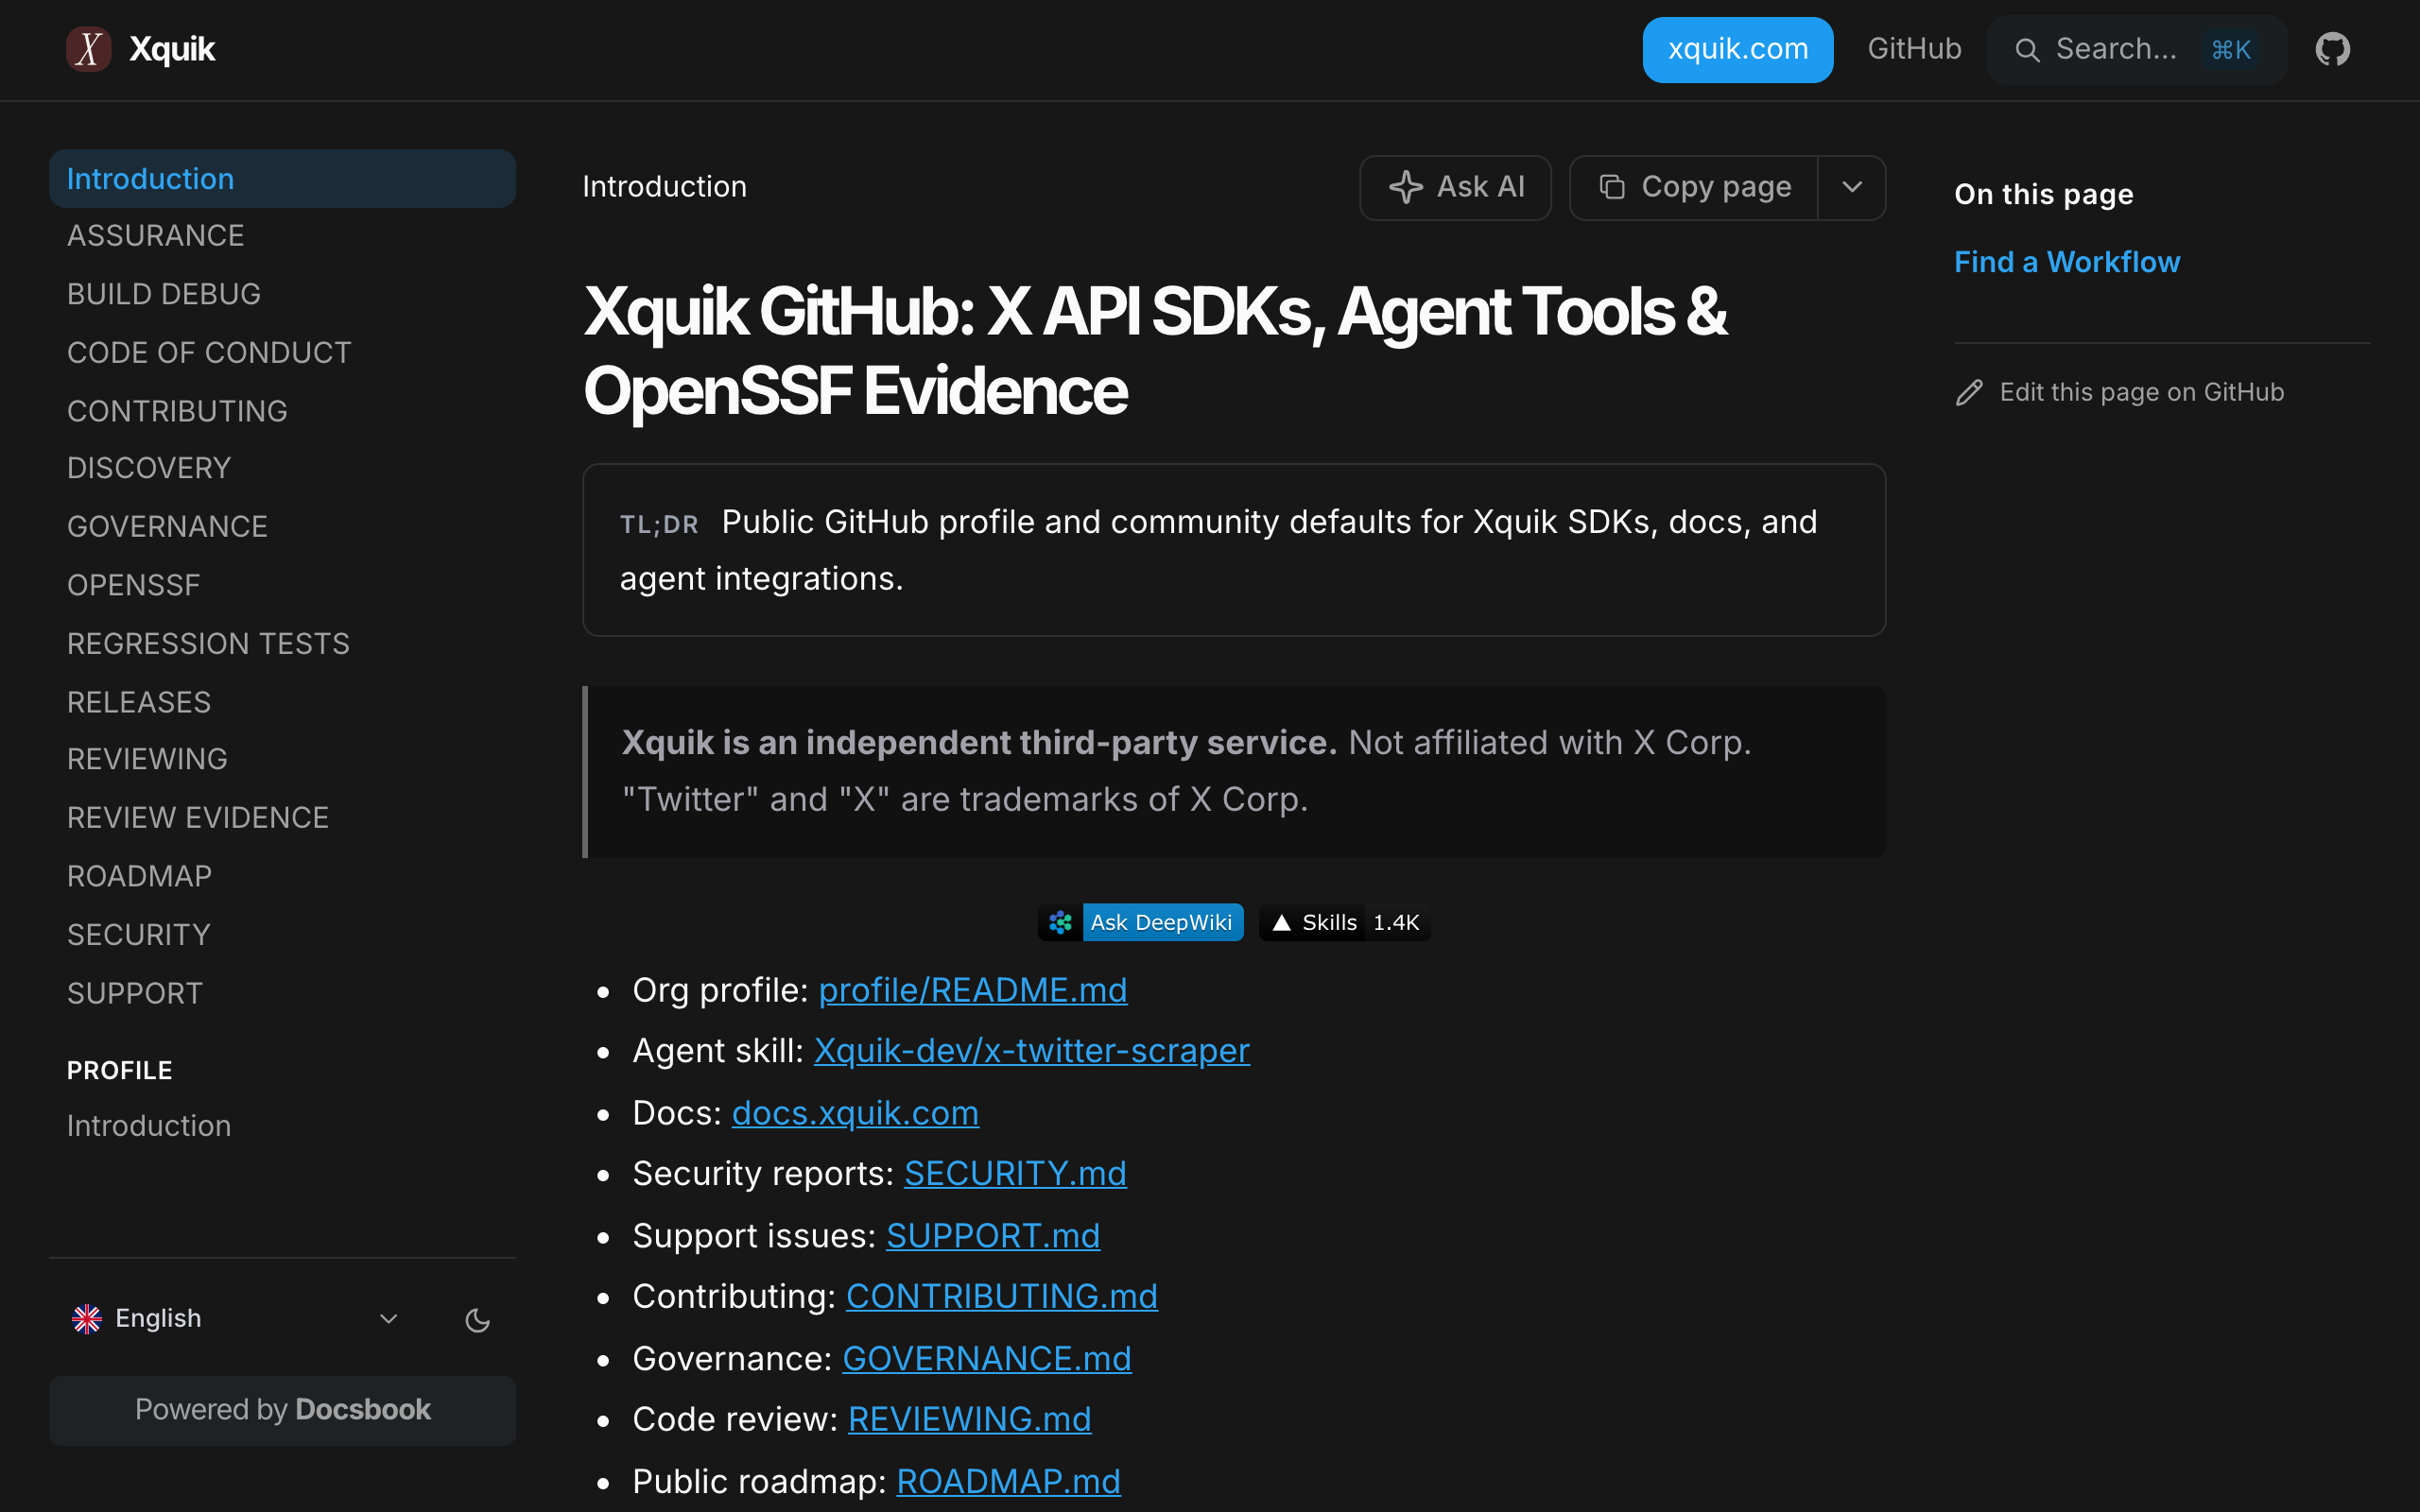Open the CONTRIBUTING.md link

1002,1296
